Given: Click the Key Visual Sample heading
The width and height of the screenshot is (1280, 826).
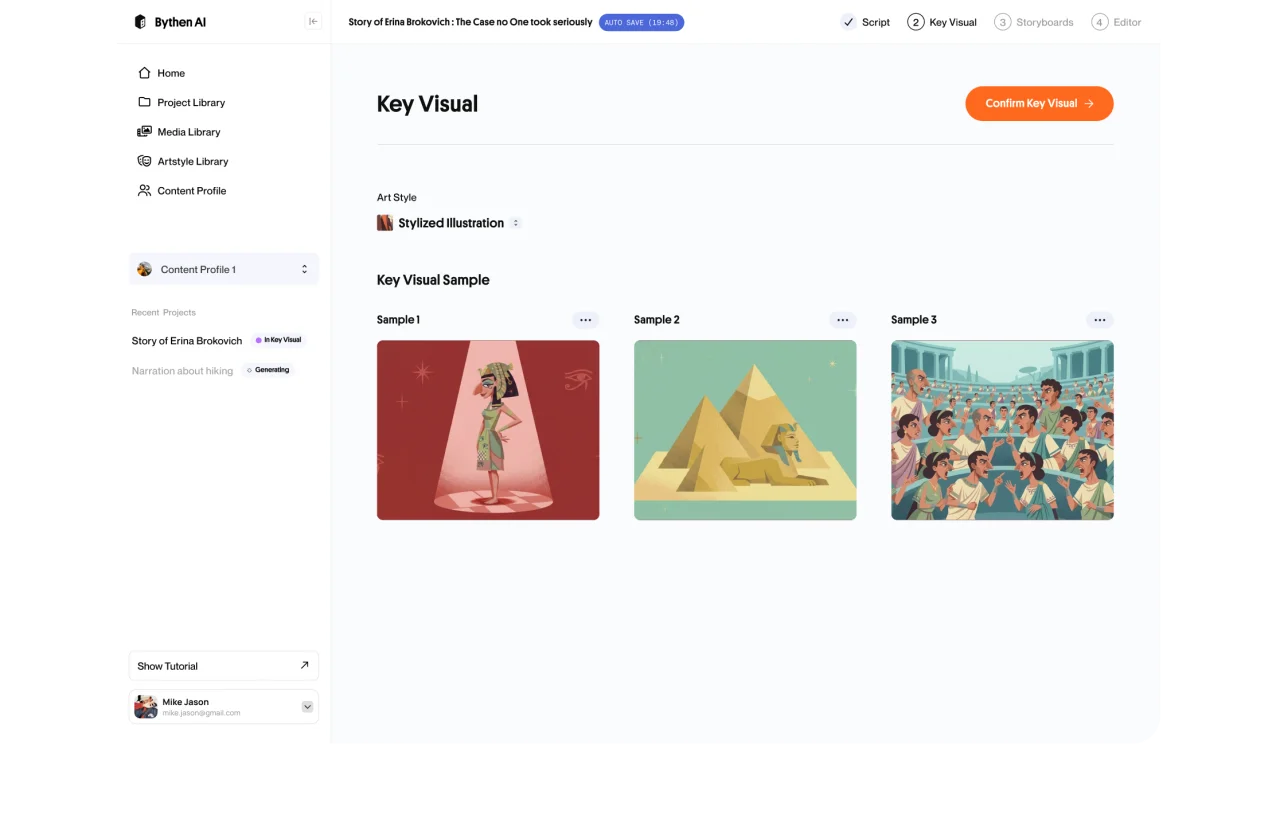Looking at the screenshot, I should 433,280.
